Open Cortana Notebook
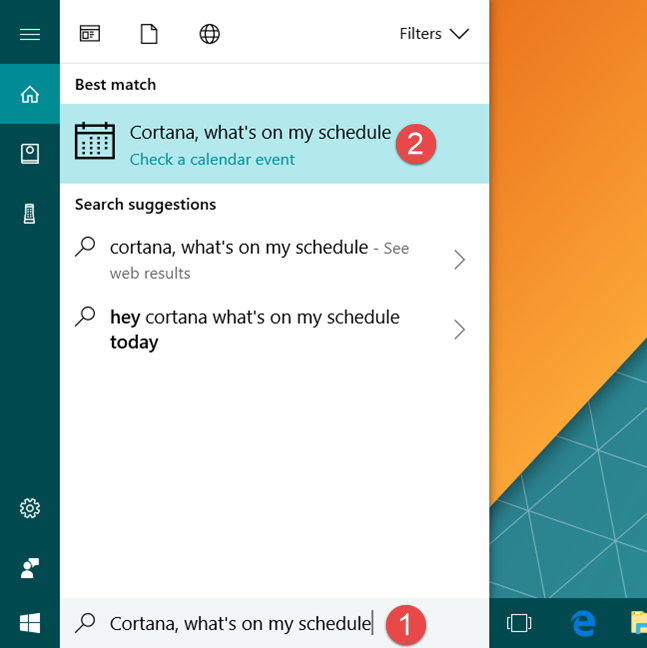Viewport: 647px width, 648px height. 30,154
